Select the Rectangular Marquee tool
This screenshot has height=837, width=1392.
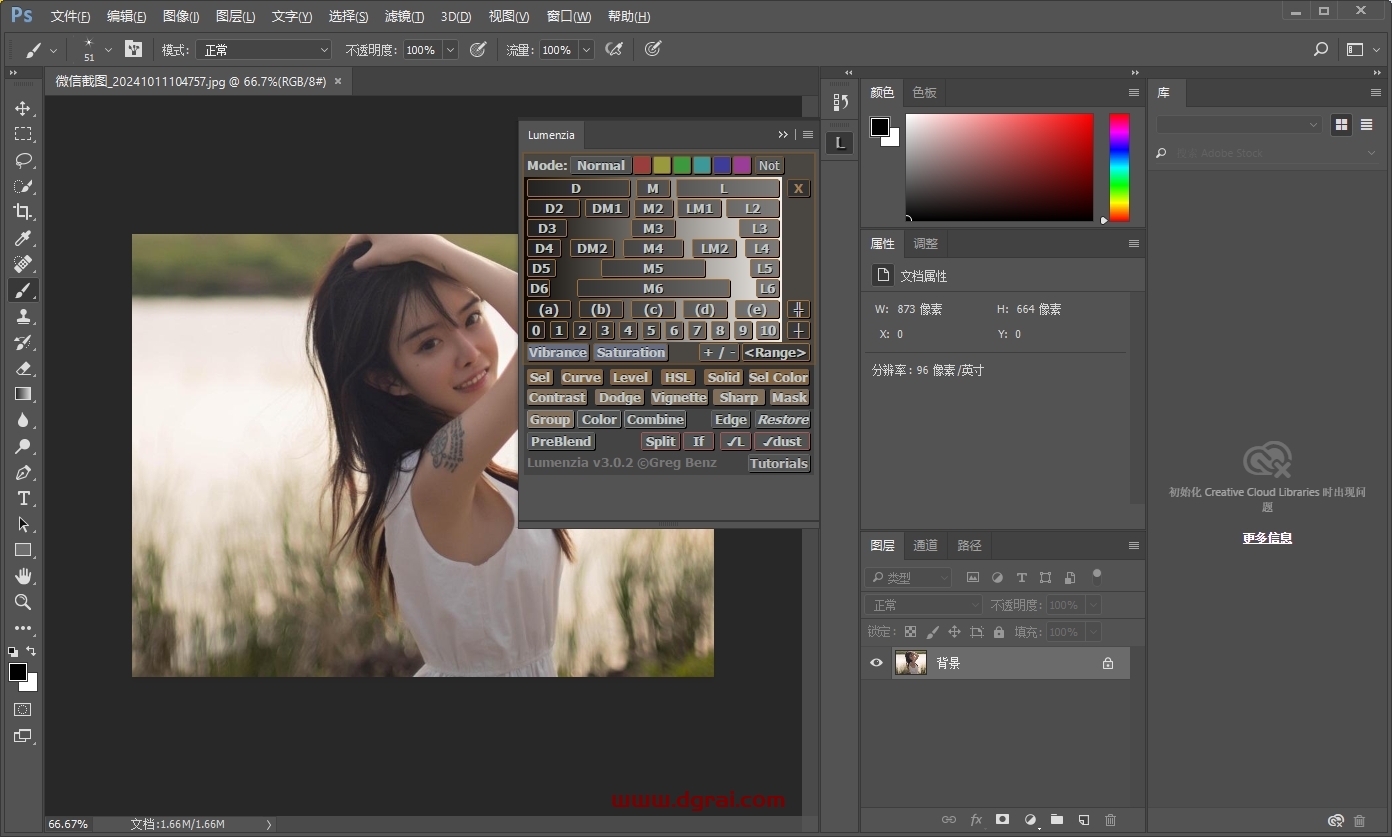pyautogui.click(x=23, y=134)
